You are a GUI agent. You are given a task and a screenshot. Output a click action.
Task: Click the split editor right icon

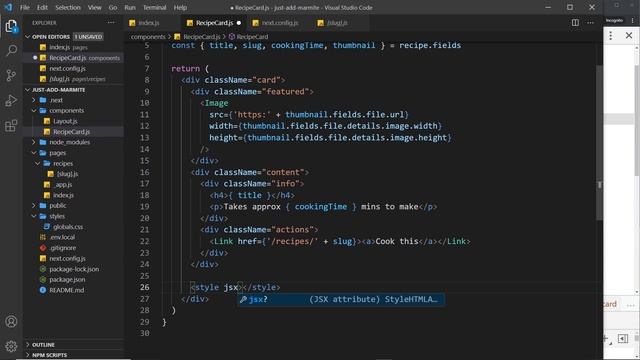(x=575, y=23)
